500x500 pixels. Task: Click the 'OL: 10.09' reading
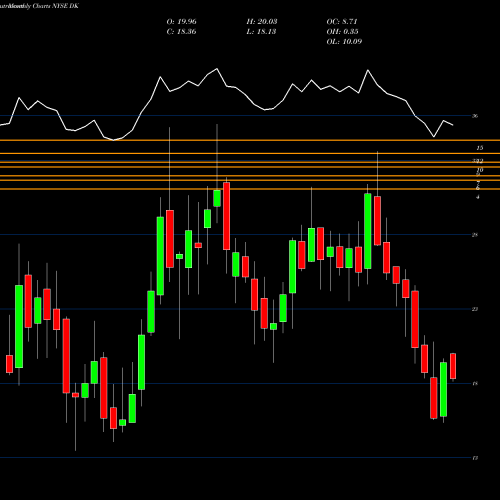(344, 42)
